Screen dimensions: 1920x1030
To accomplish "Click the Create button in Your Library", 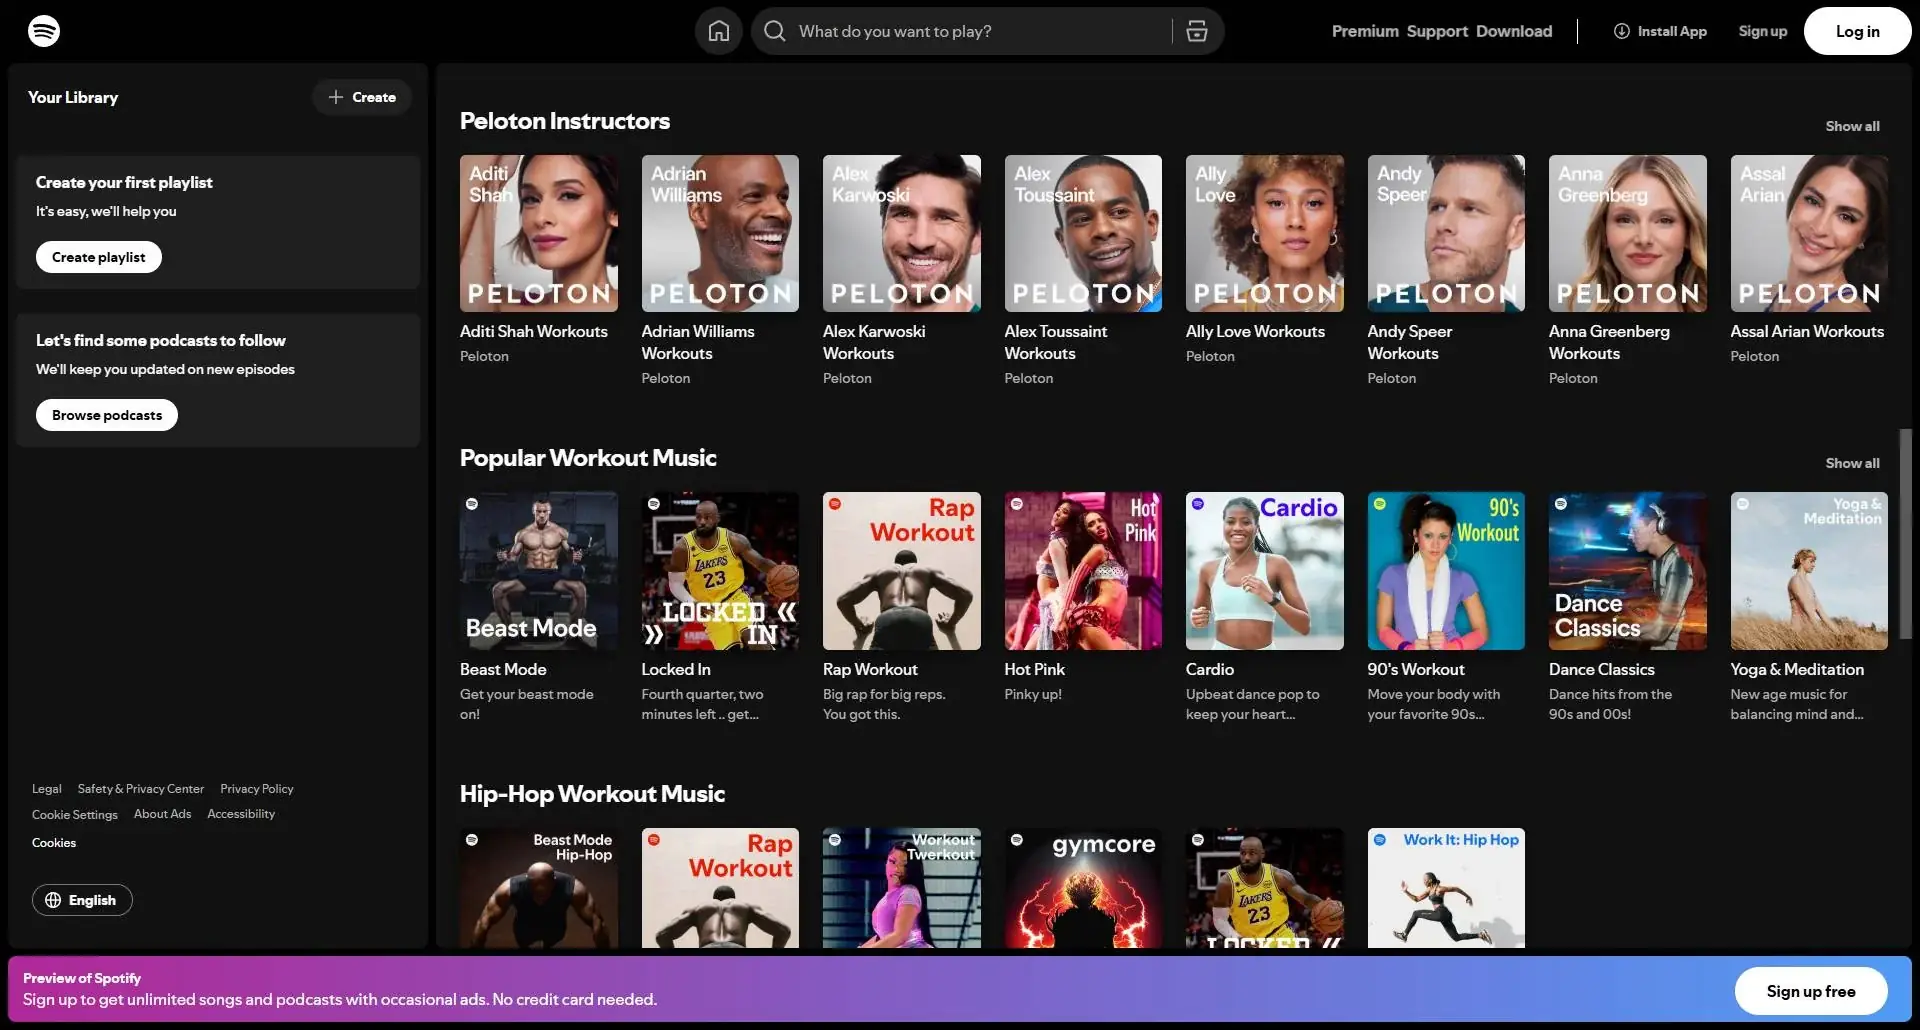I will click(x=362, y=97).
